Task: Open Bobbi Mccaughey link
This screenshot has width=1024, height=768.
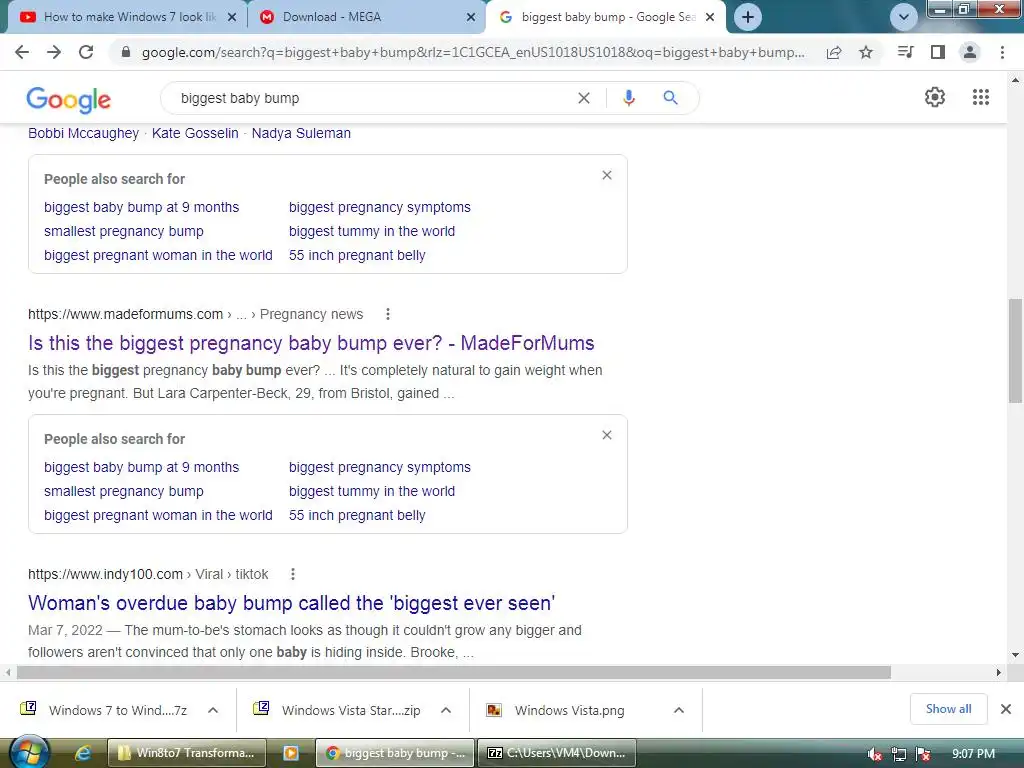Action: click(x=84, y=133)
